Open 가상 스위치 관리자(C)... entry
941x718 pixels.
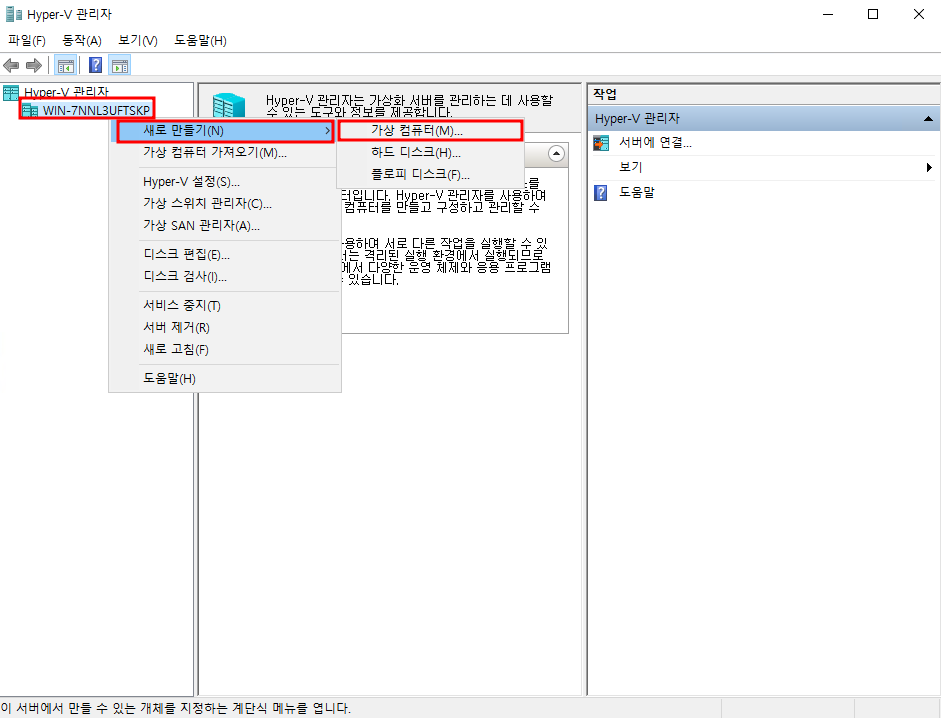[x=225, y=204]
